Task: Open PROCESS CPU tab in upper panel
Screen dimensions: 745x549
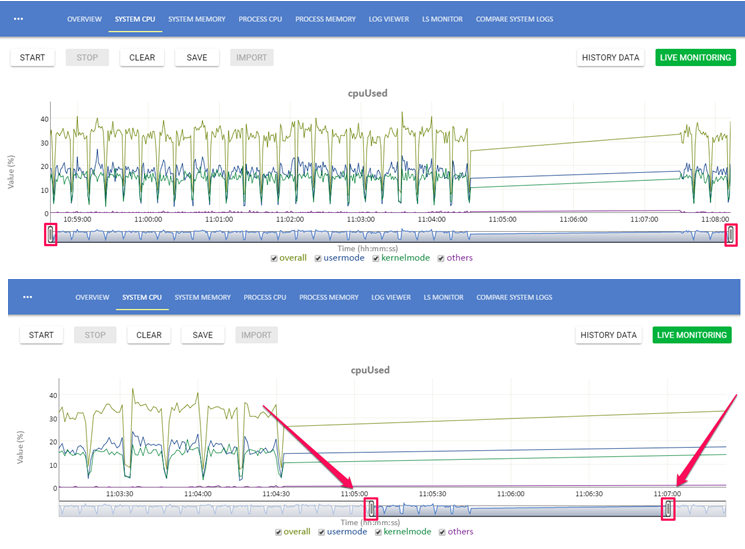Action: pyautogui.click(x=260, y=19)
